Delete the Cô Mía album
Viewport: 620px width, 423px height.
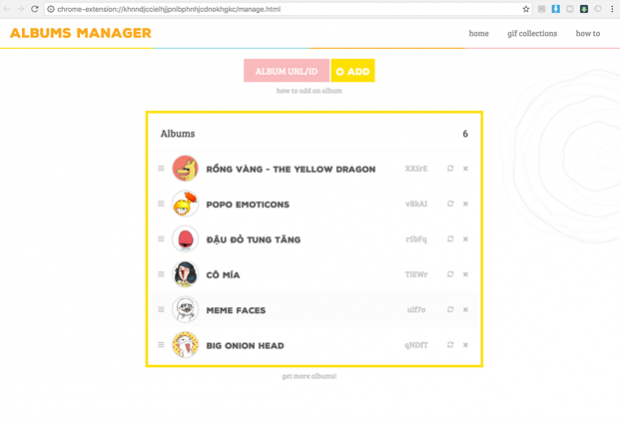pyautogui.click(x=465, y=275)
